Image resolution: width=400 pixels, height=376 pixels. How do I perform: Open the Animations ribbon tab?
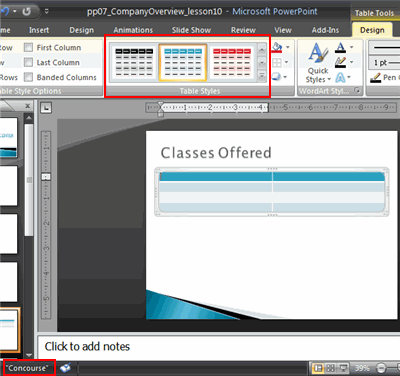pyautogui.click(x=133, y=30)
